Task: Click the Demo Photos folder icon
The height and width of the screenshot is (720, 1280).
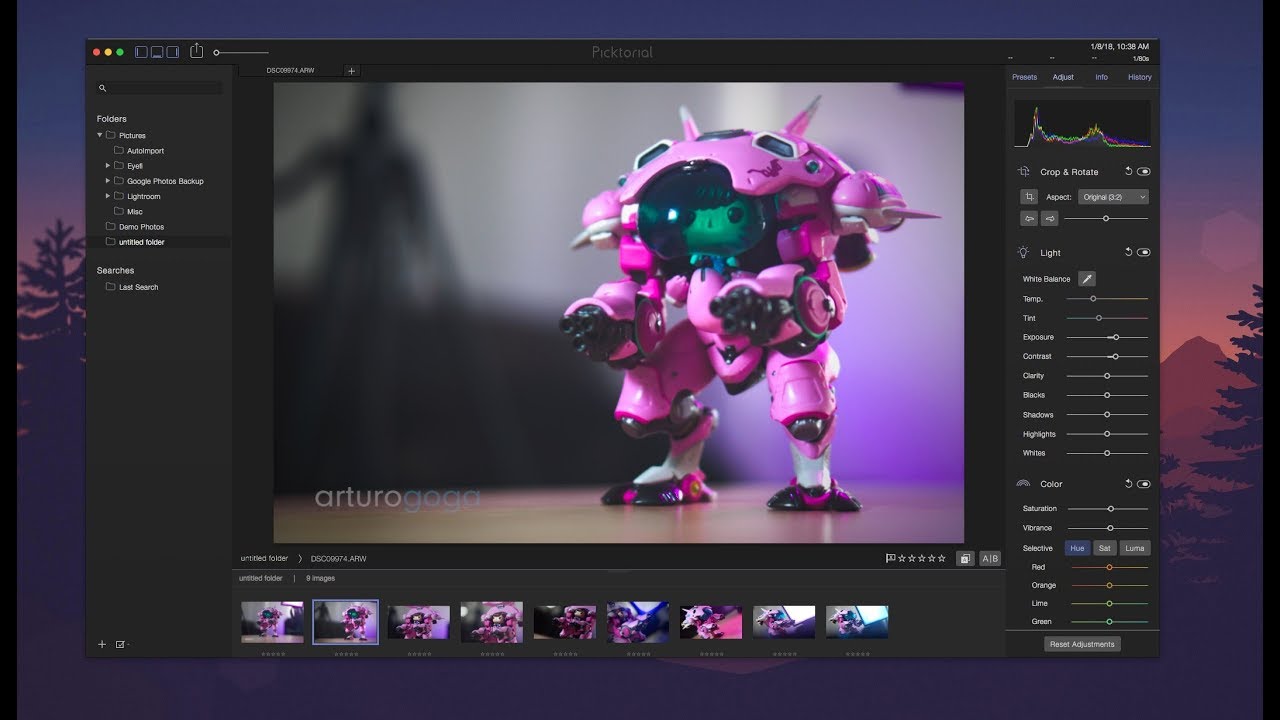Action: [x=111, y=227]
